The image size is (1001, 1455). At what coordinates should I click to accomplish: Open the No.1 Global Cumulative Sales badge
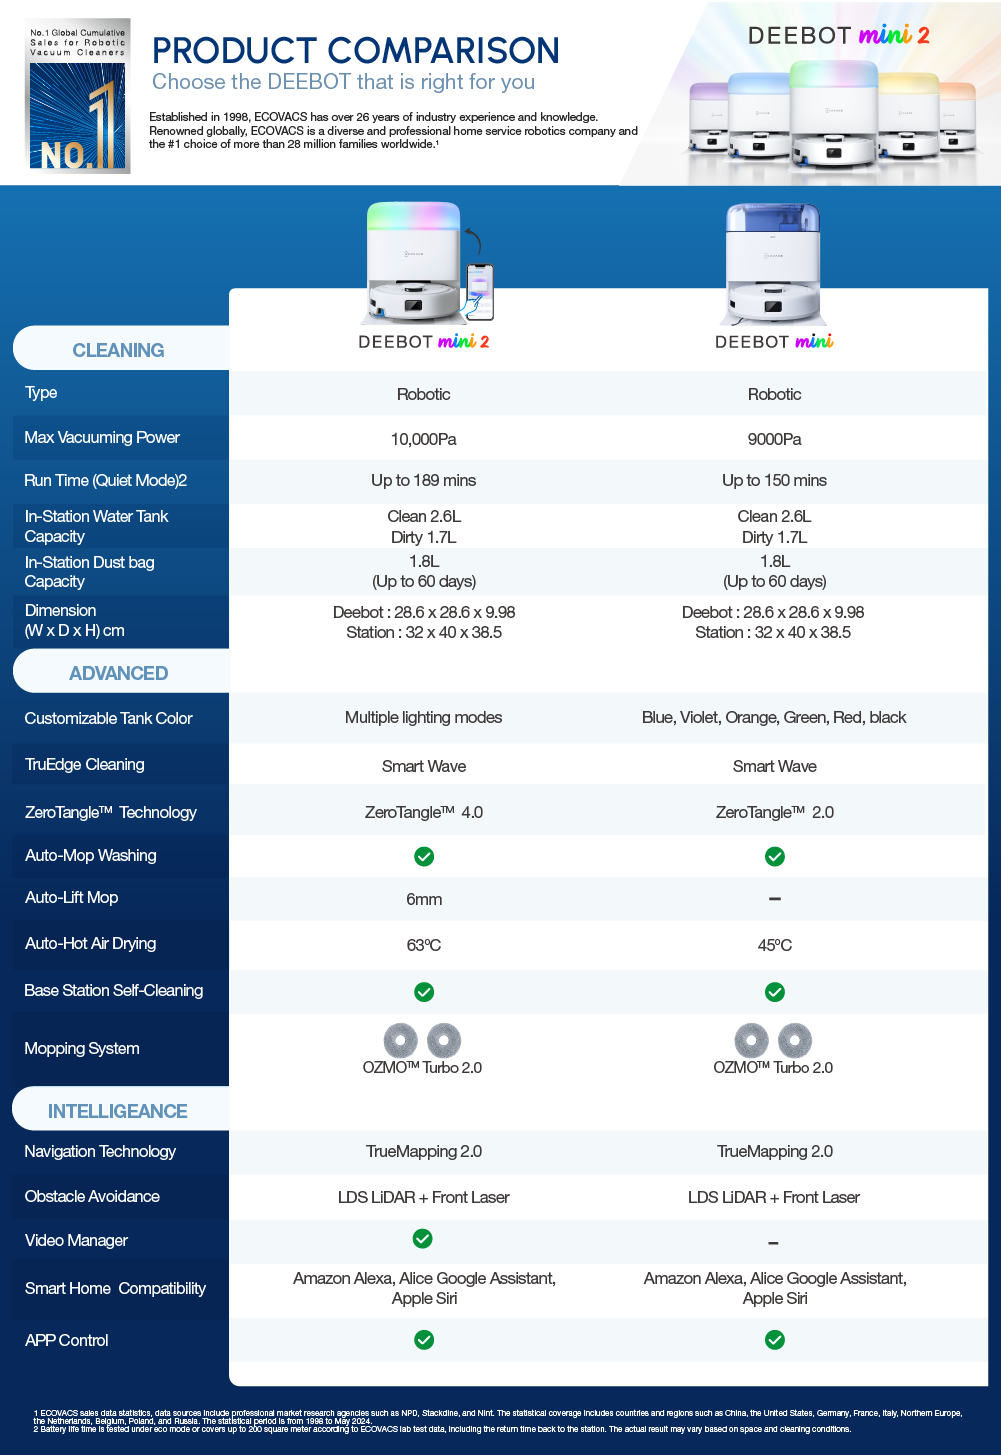[x=78, y=96]
